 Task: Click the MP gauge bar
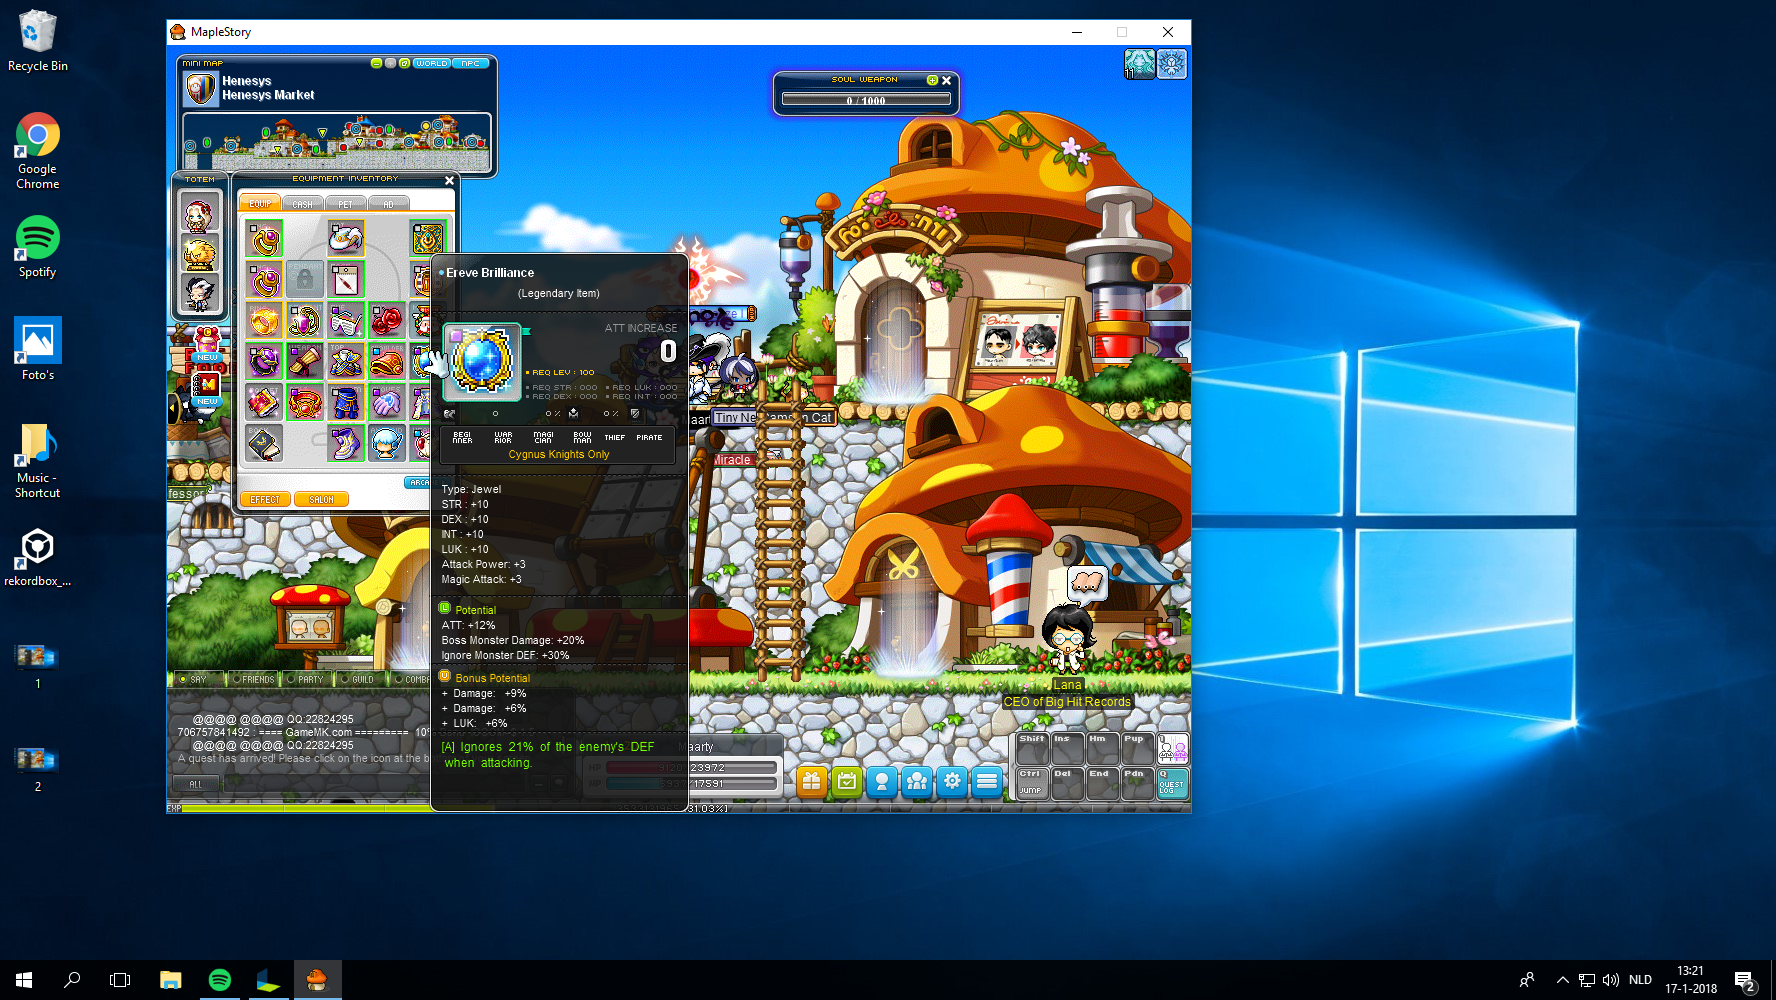691,784
